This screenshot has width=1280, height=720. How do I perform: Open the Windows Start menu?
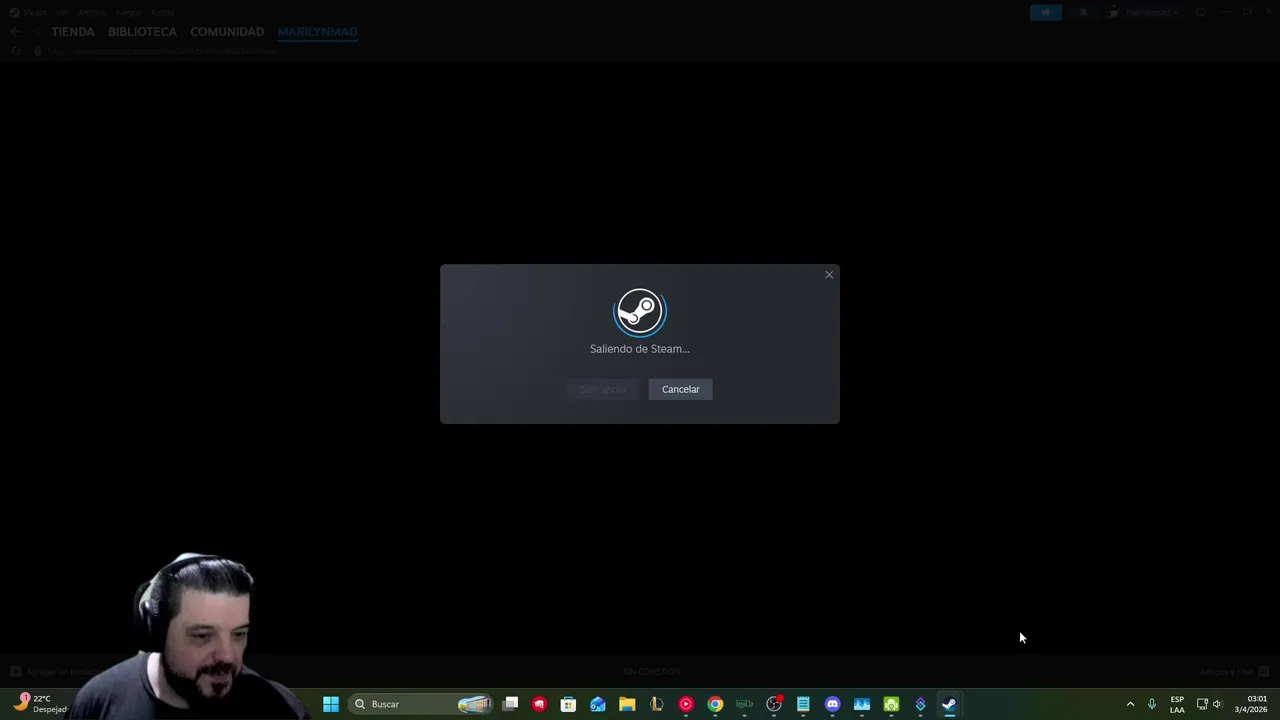330,704
